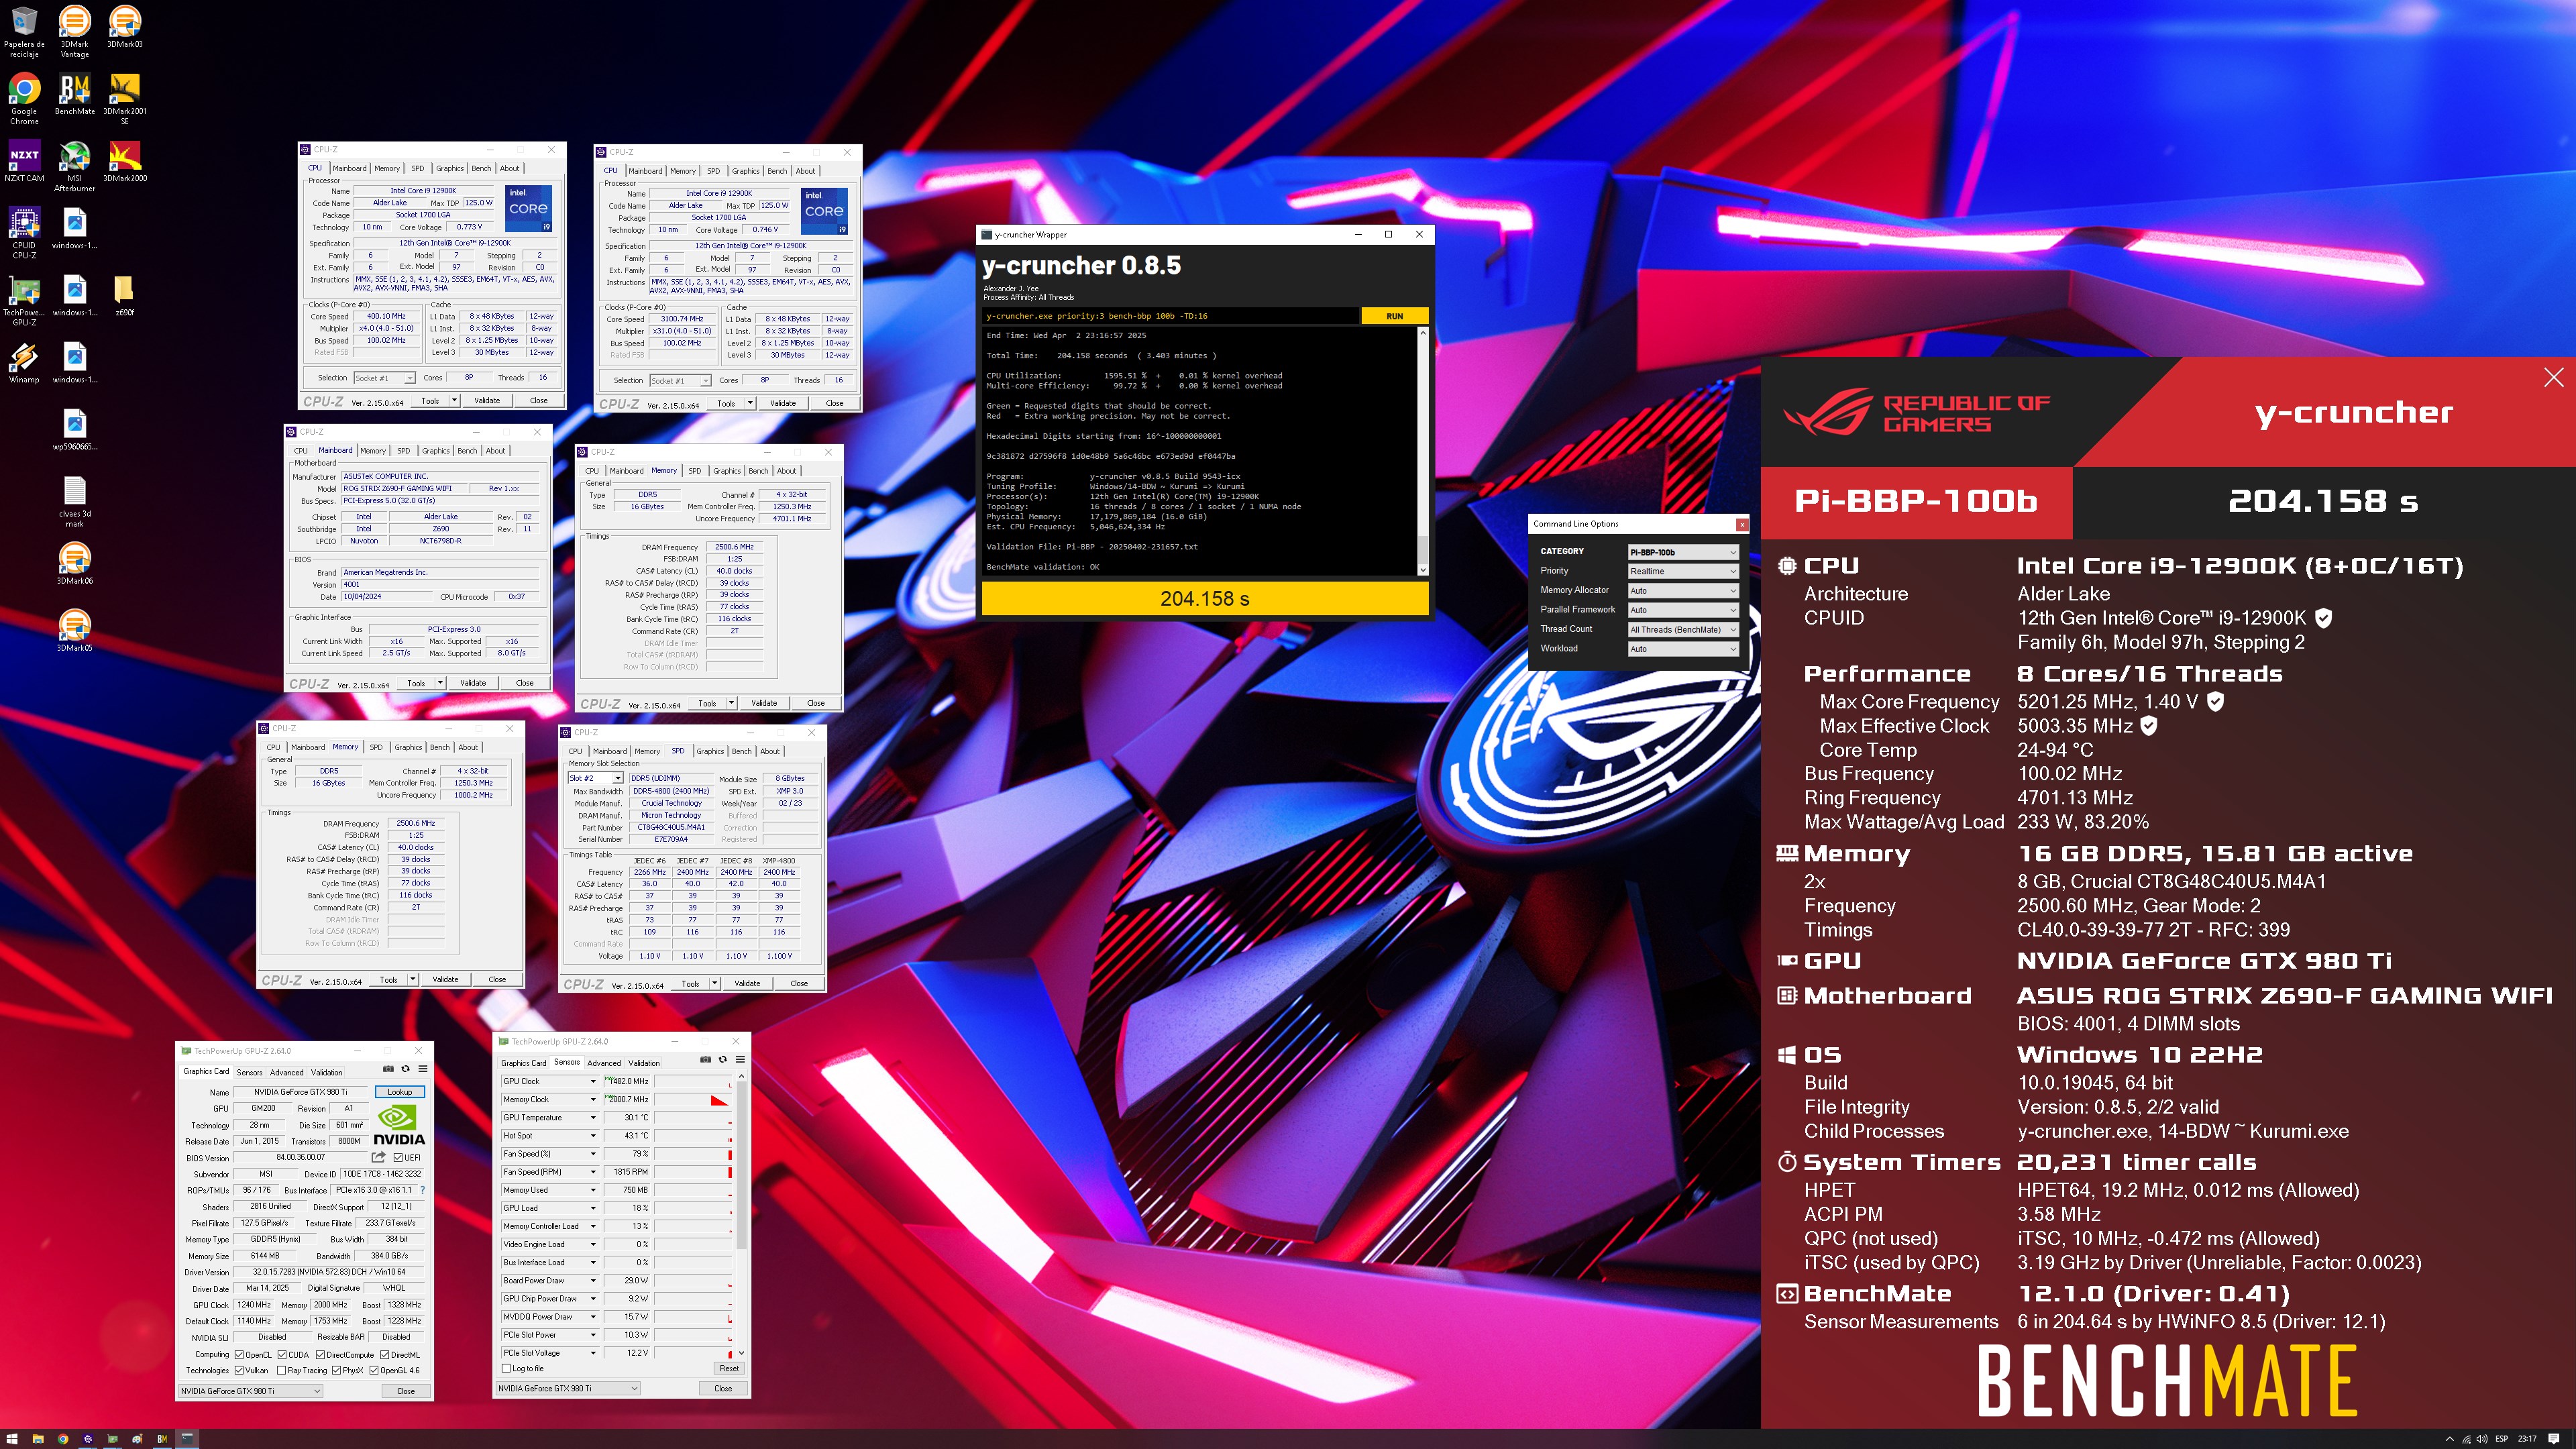Open Bench tab in CPU-Z Mainboard window
2576x1449 pixels.
coord(467,451)
